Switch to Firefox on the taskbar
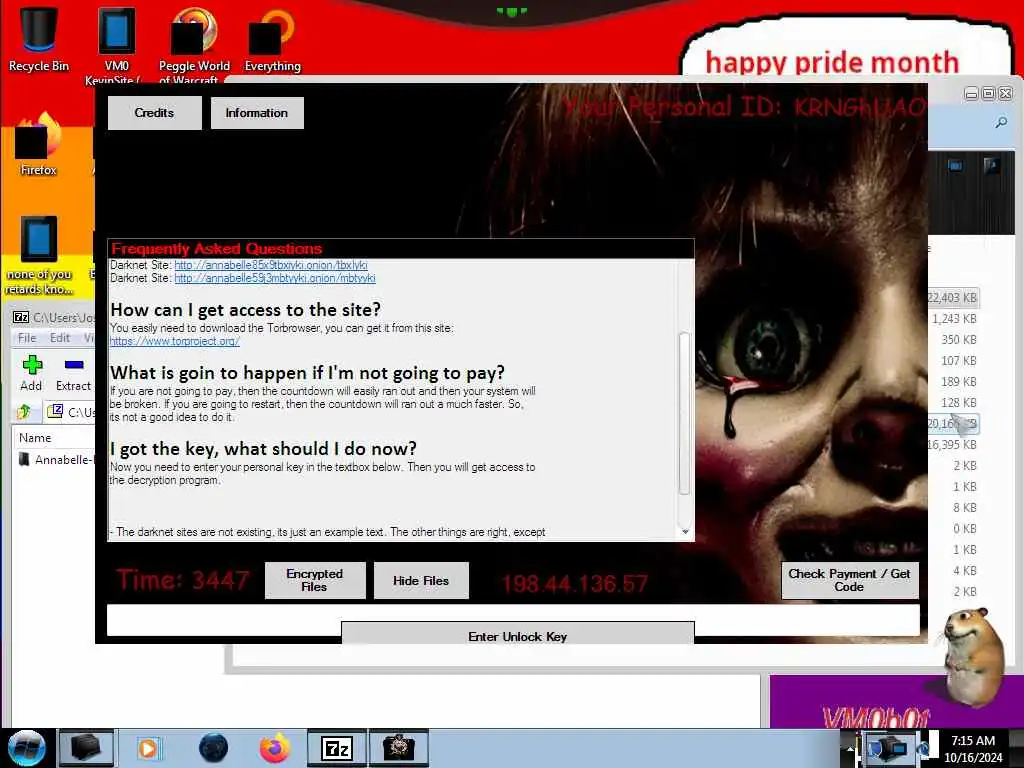The image size is (1024, 768). point(274,748)
